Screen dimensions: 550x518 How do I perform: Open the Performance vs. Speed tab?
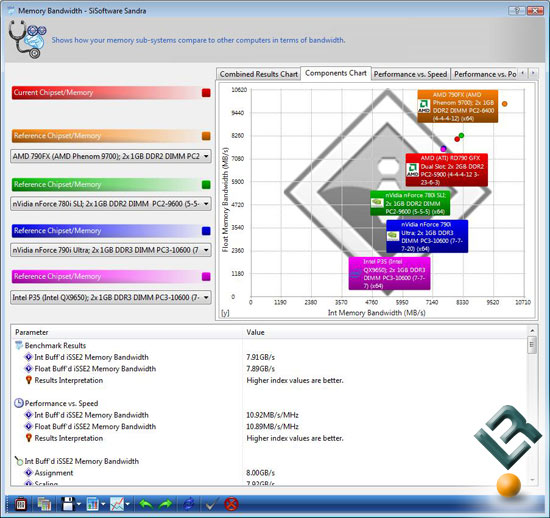click(410, 74)
